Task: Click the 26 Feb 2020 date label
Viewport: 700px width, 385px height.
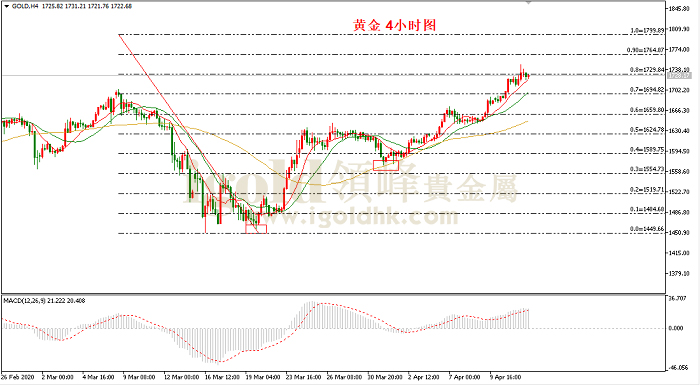Action: [x=18, y=377]
